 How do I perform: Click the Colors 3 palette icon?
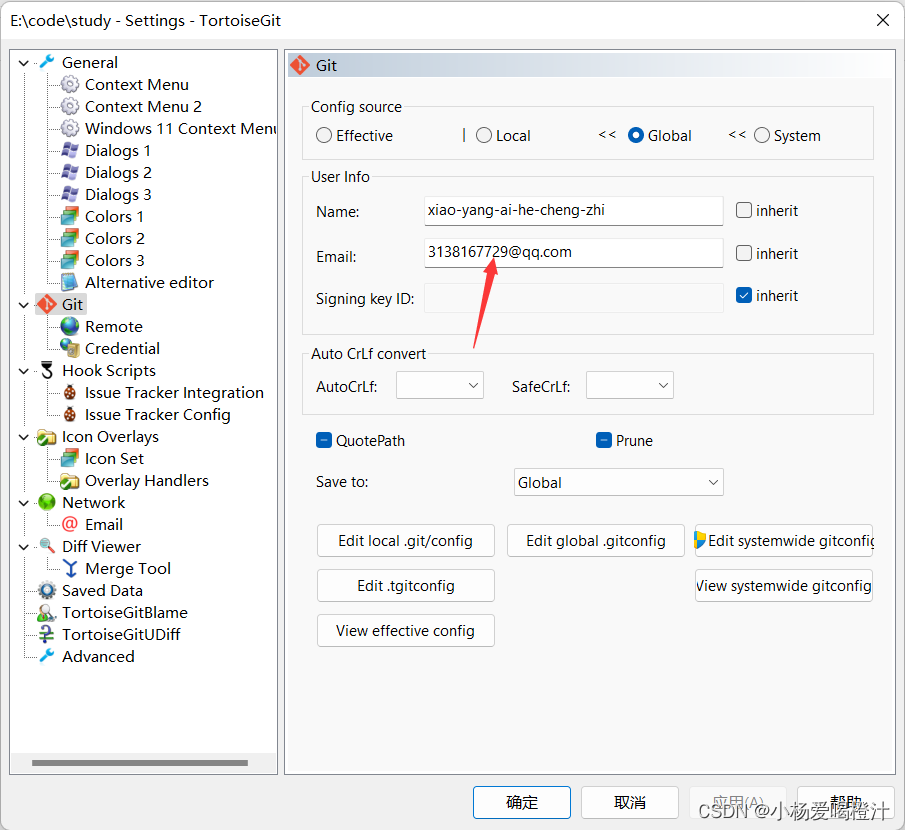(70, 260)
